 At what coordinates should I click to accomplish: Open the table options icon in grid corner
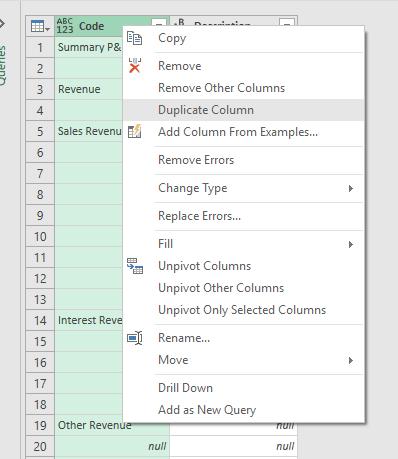point(40,26)
